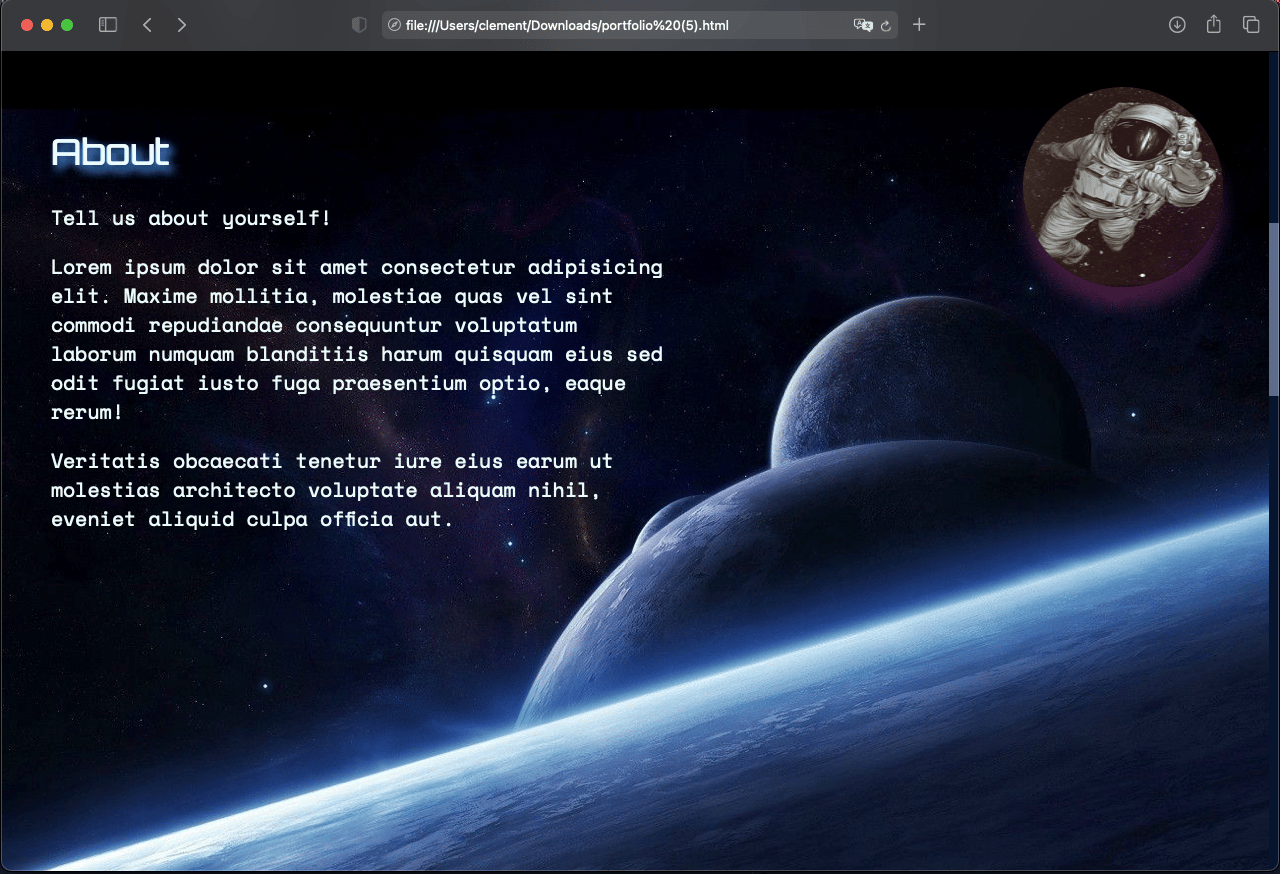Toggle the Safari sidebar
The height and width of the screenshot is (874, 1280).
coord(108,25)
